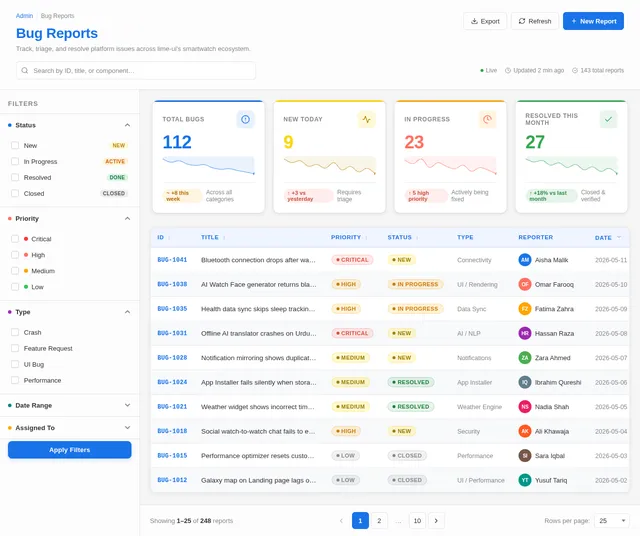The image size is (640, 536).
Task: Open bug BUG-1012 link
Action: pos(172,480)
